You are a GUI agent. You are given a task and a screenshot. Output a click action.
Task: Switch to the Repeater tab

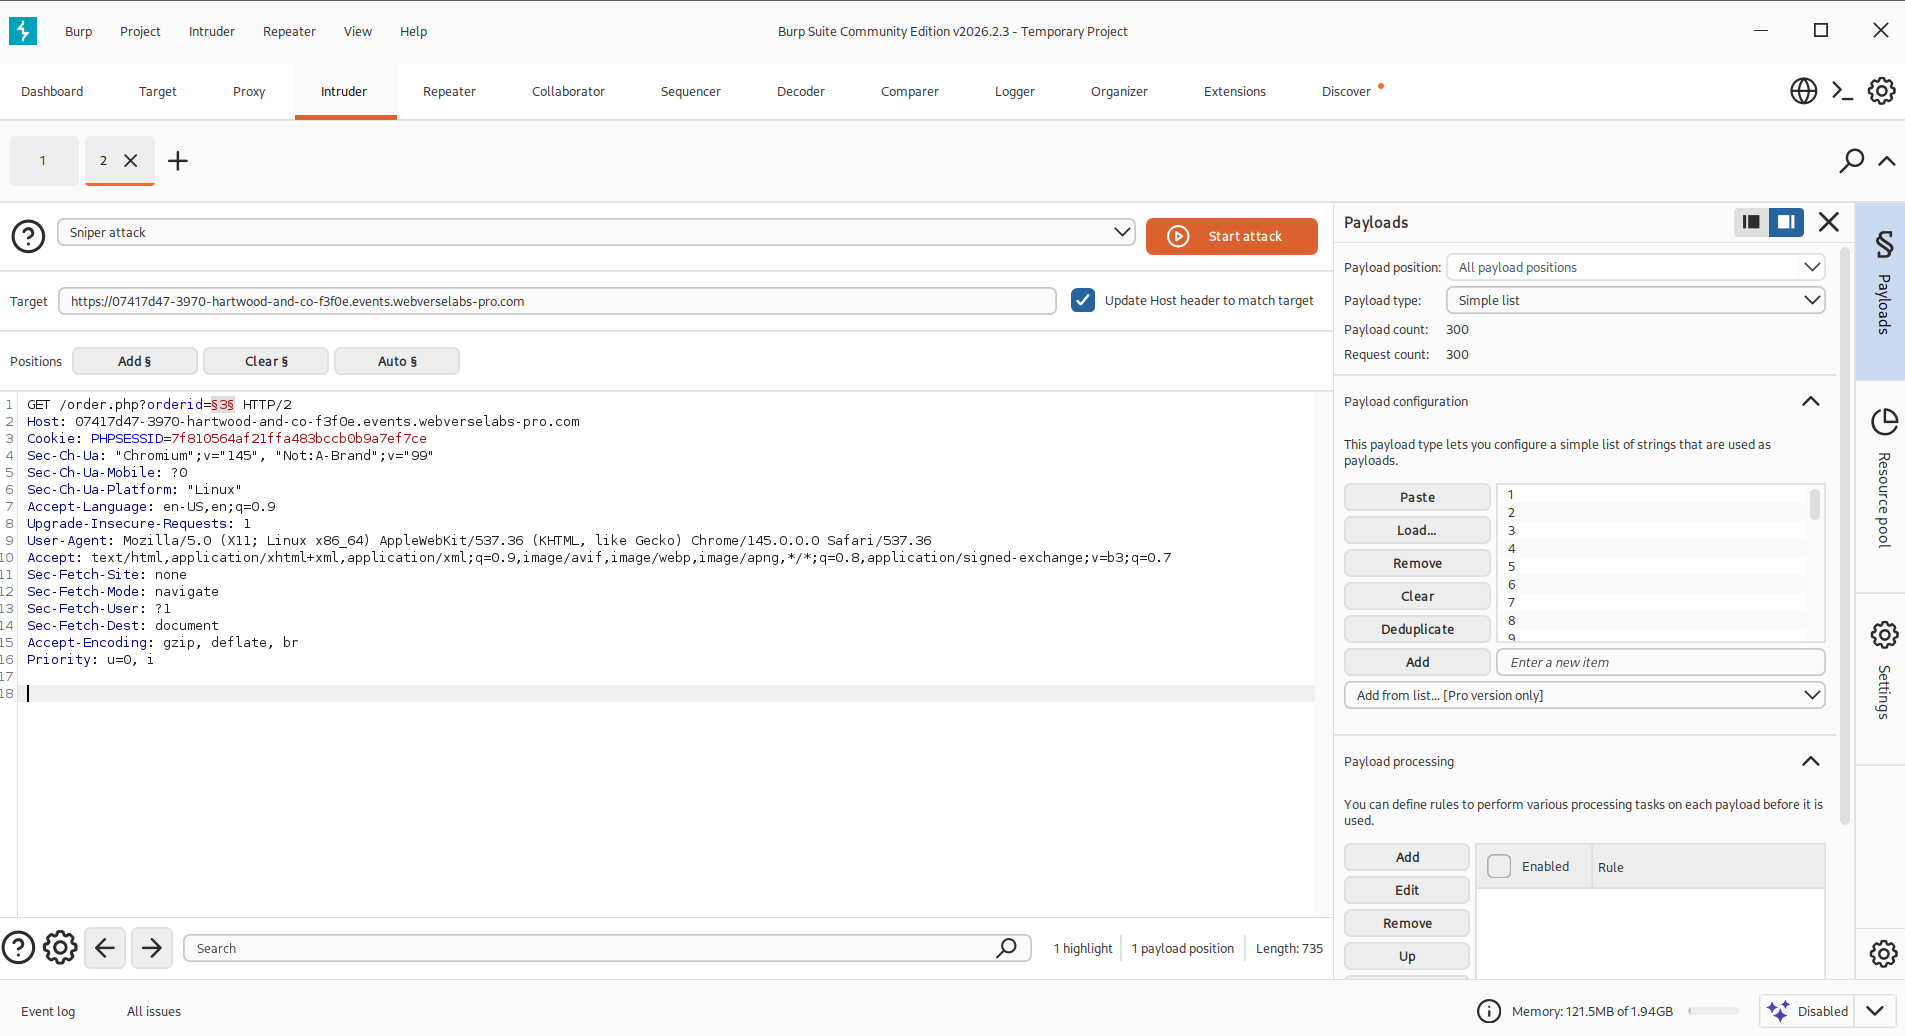coord(449,91)
